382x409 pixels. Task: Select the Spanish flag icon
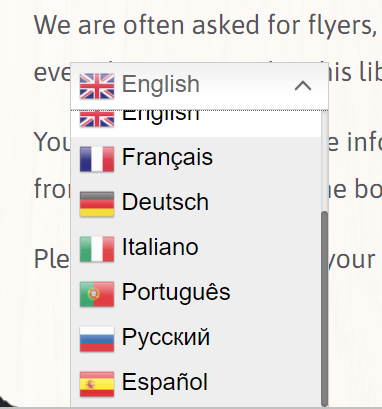pos(97,384)
